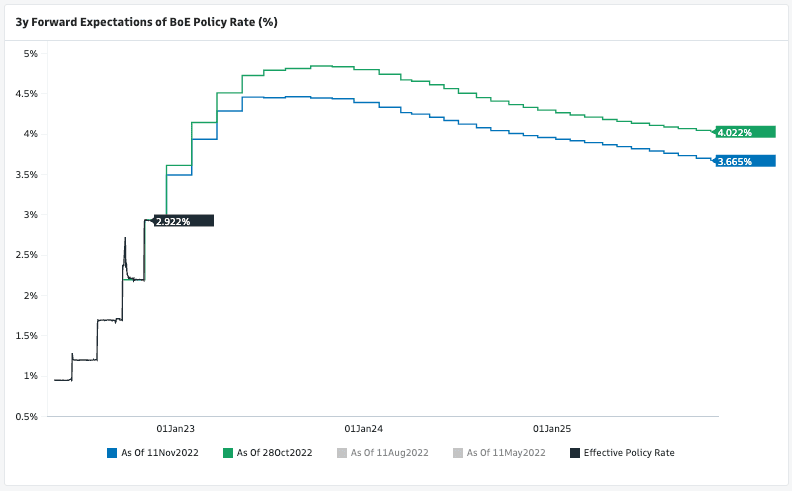
Task: Click the dark Effective Policy Rate legend swatch
Action: tap(574, 453)
